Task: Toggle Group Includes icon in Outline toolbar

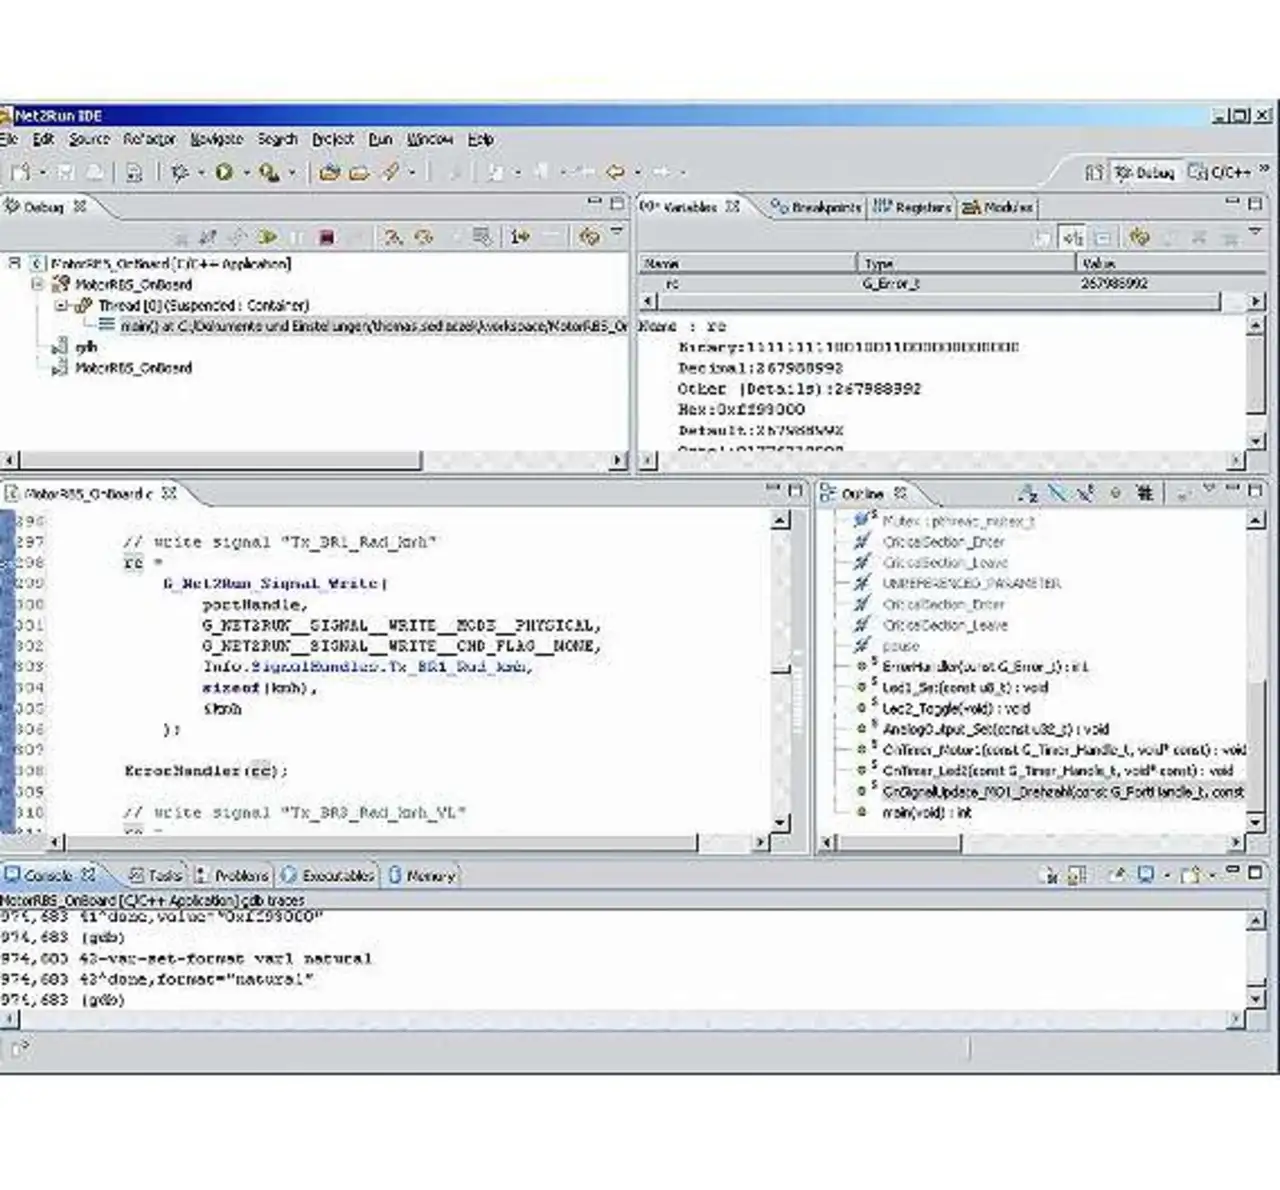Action: 1145,493
